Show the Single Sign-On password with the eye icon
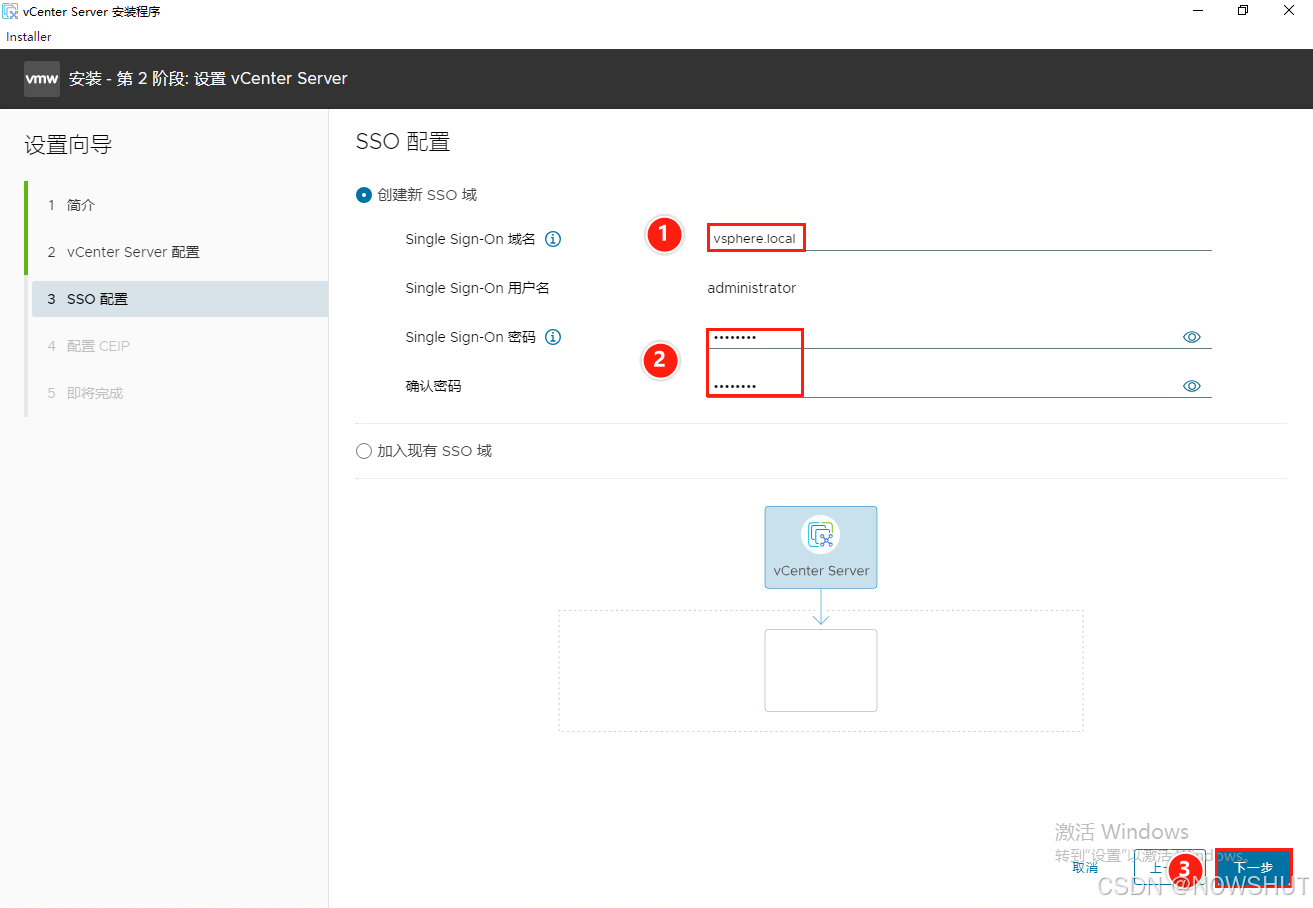 [x=1191, y=337]
